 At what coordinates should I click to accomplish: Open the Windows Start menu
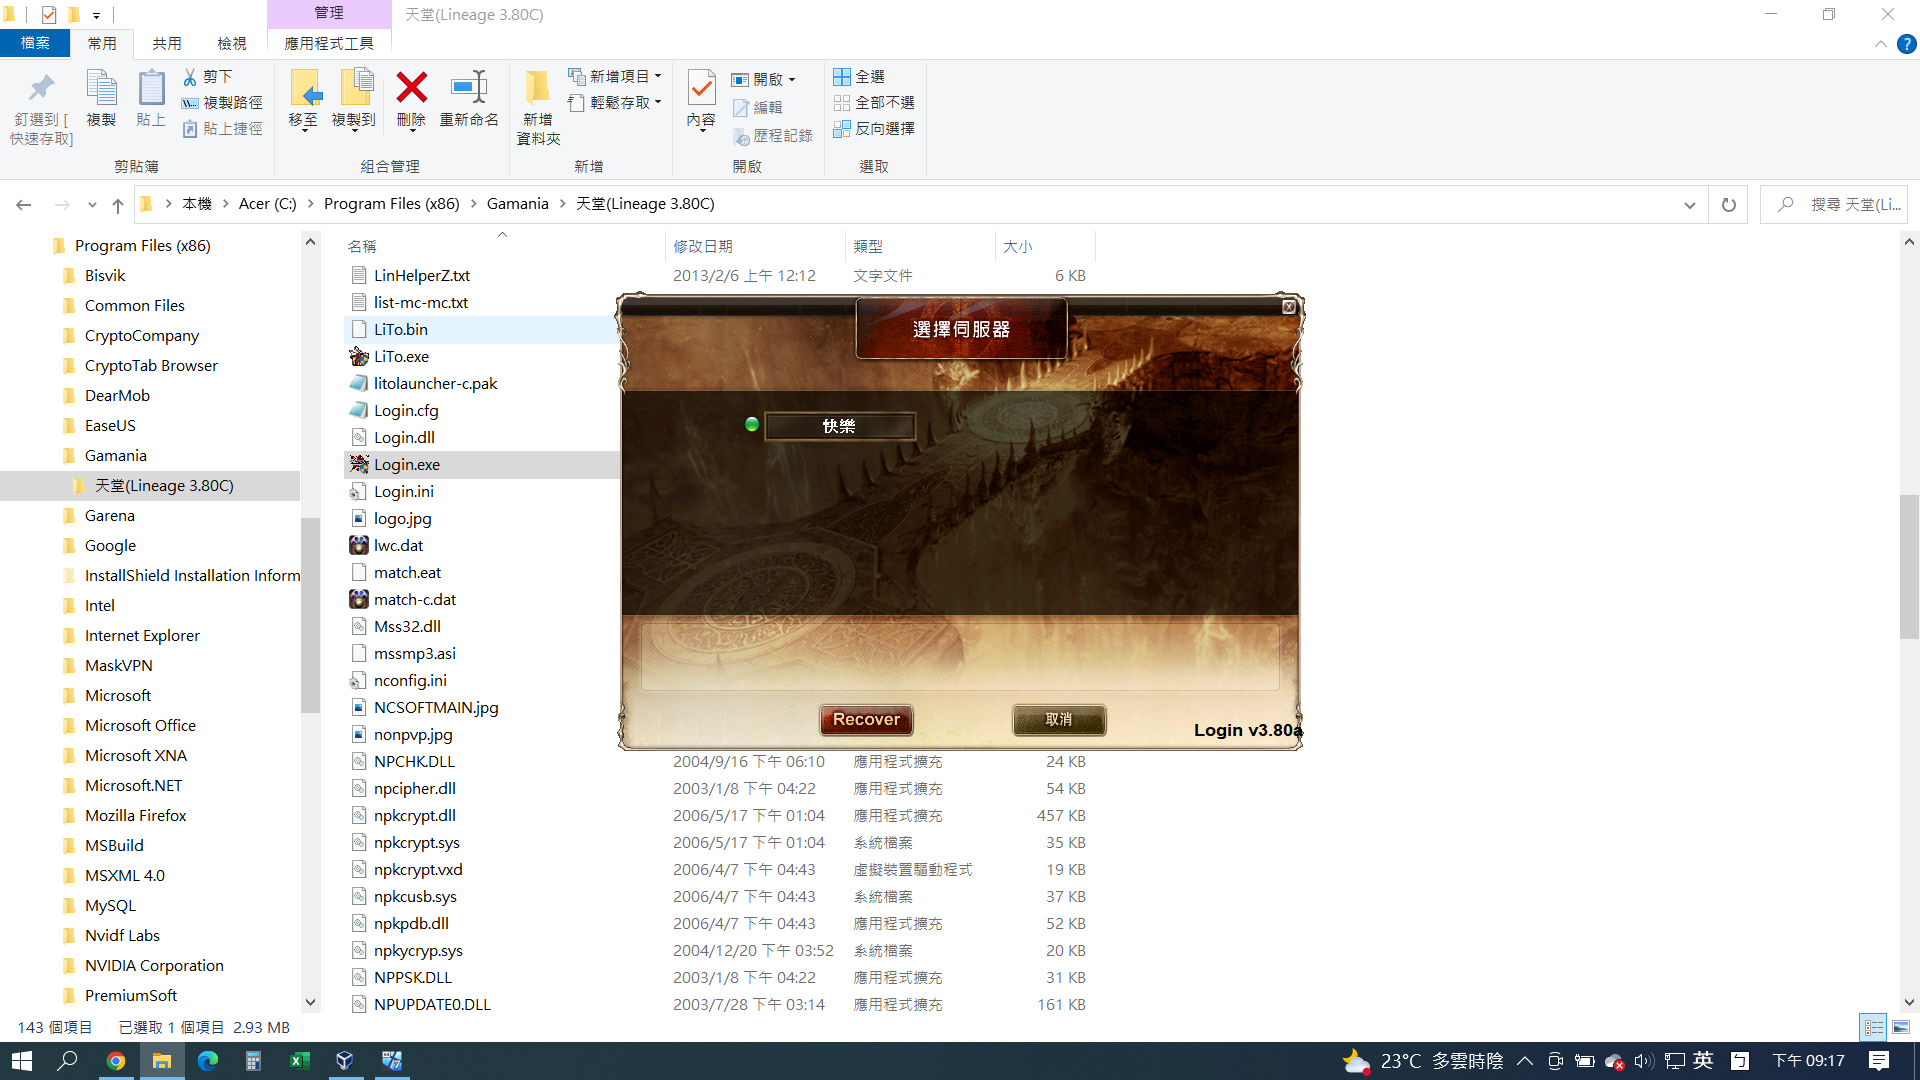click(x=22, y=1061)
